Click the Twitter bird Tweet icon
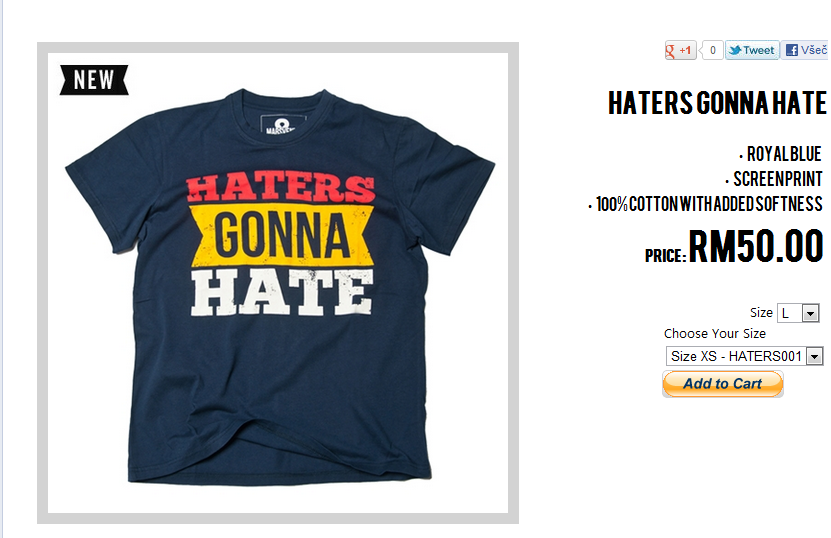831x538 pixels. (752, 50)
